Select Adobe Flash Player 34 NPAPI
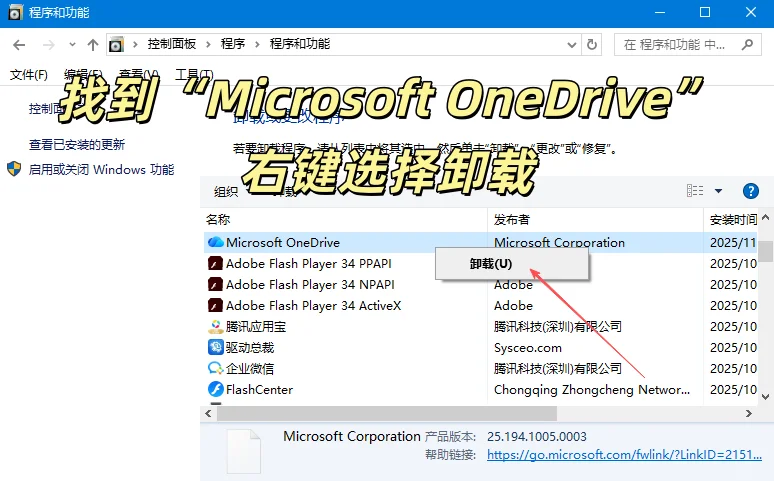 pos(310,285)
